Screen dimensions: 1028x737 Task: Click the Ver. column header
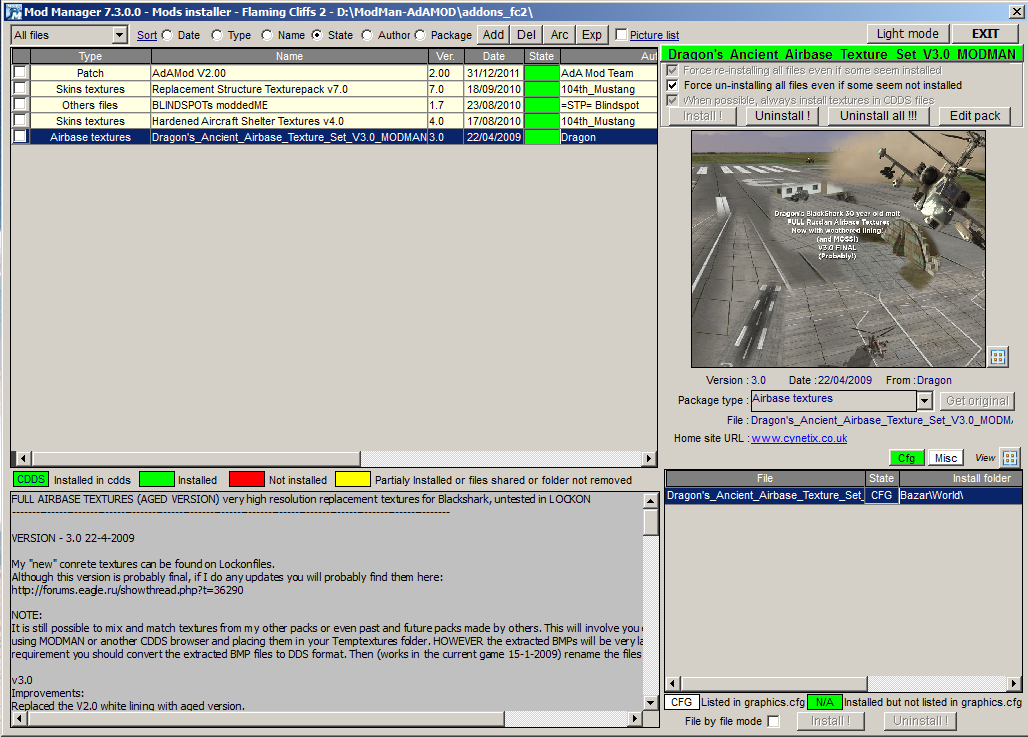pyautogui.click(x=445, y=56)
